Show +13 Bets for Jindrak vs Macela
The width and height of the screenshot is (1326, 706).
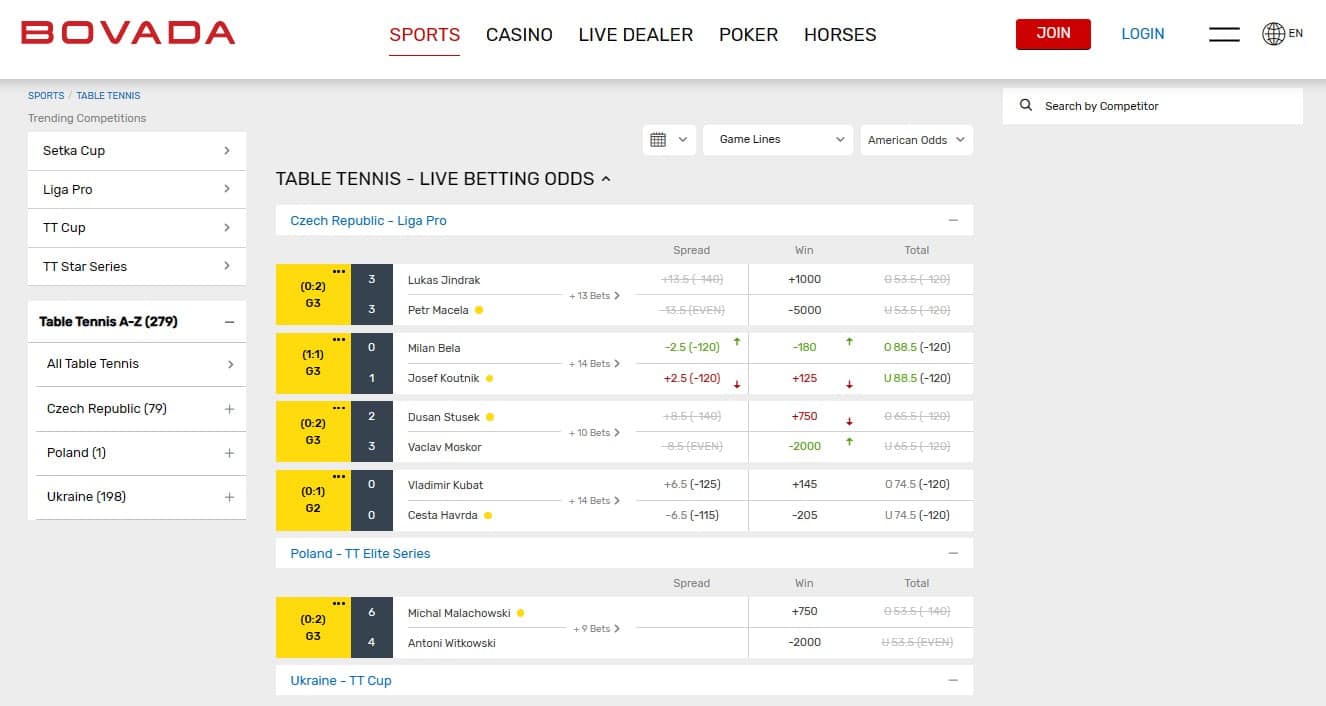(x=594, y=296)
